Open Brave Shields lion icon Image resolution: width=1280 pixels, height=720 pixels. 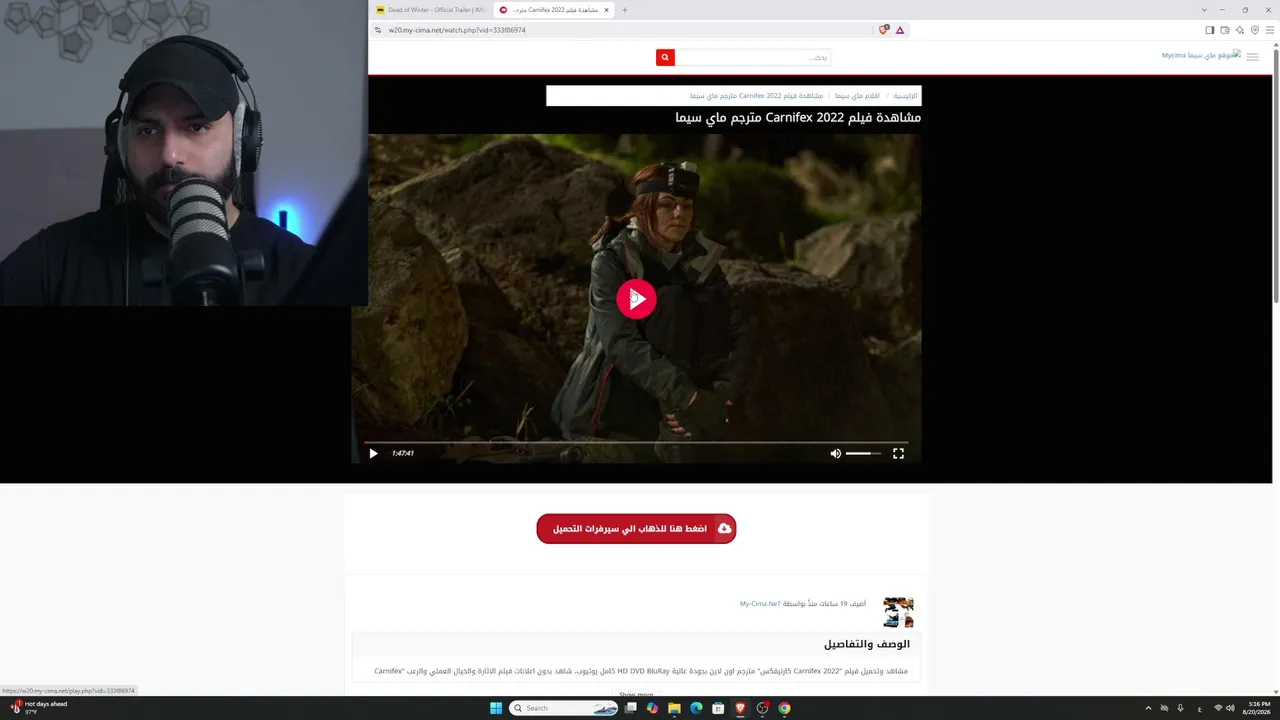[x=883, y=30]
